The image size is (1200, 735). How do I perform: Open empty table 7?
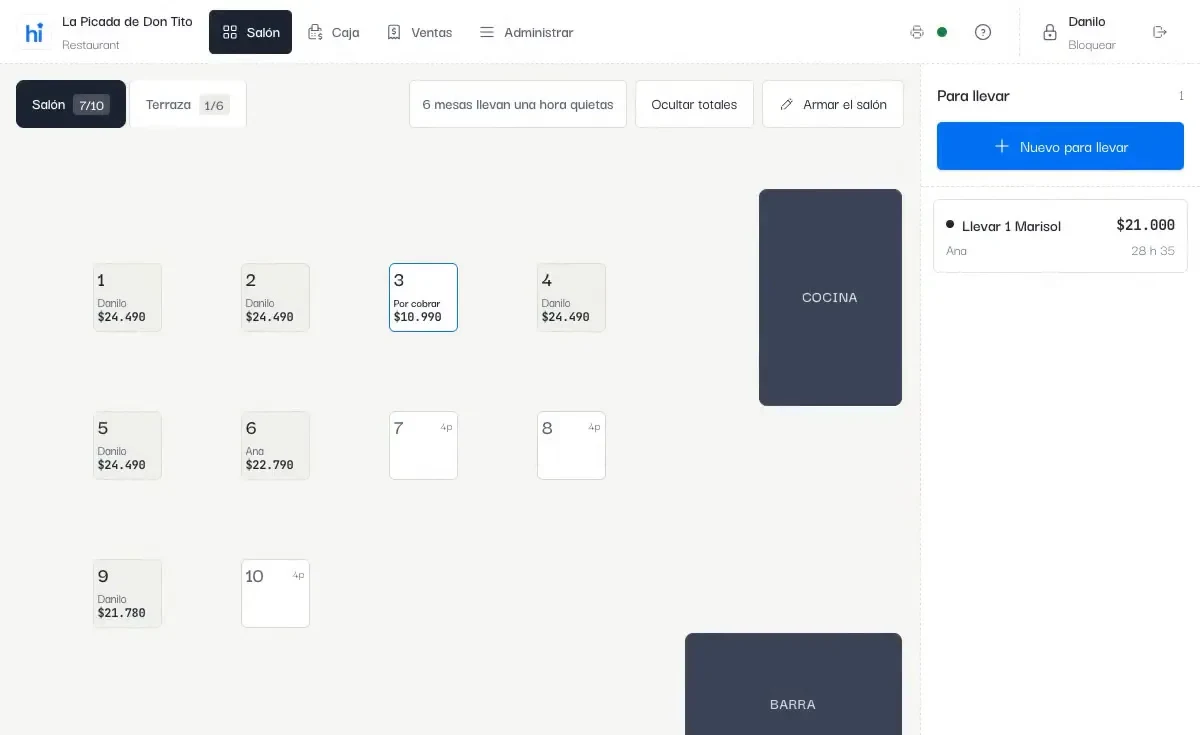[423, 445]
